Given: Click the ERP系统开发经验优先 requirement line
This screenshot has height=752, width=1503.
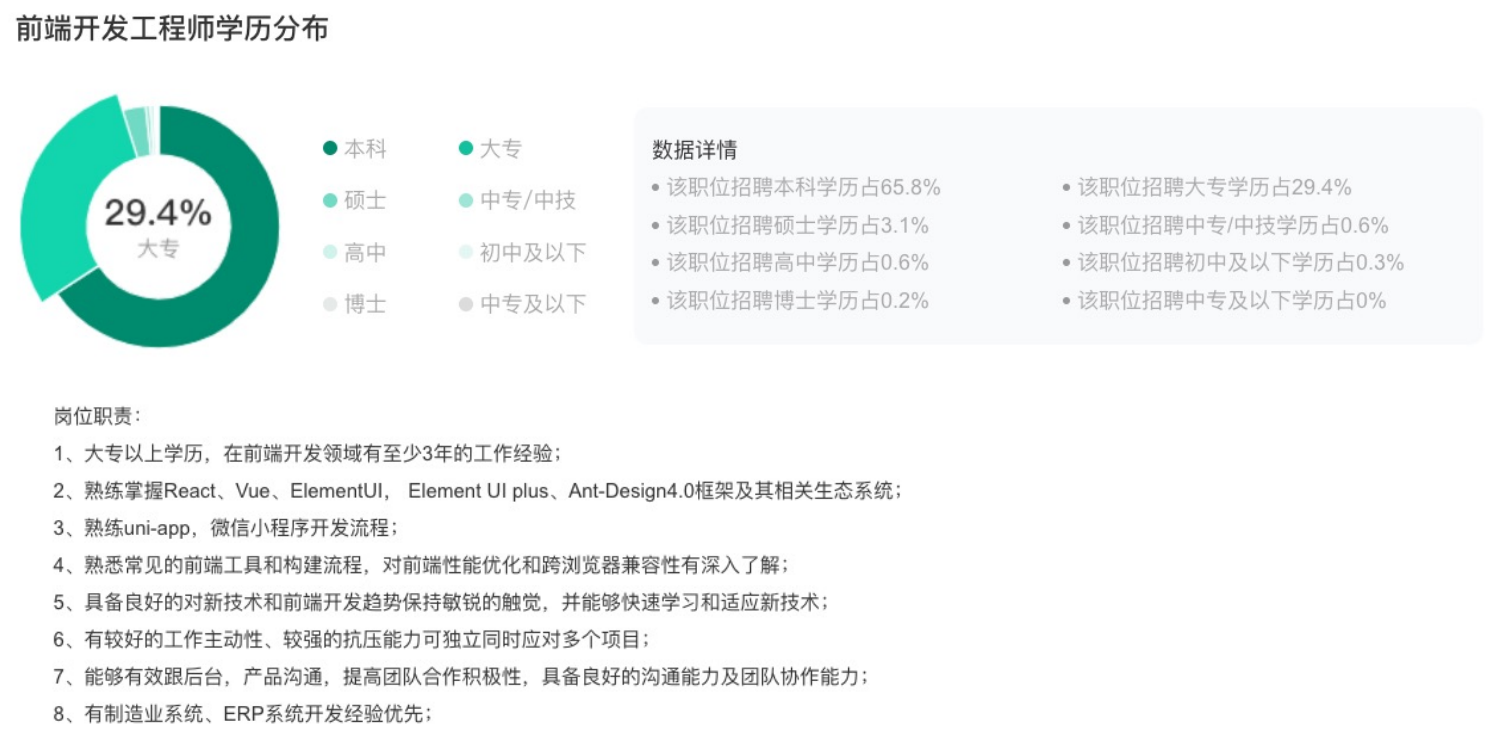Looking at the screenshot, I should tap(243, 714).
